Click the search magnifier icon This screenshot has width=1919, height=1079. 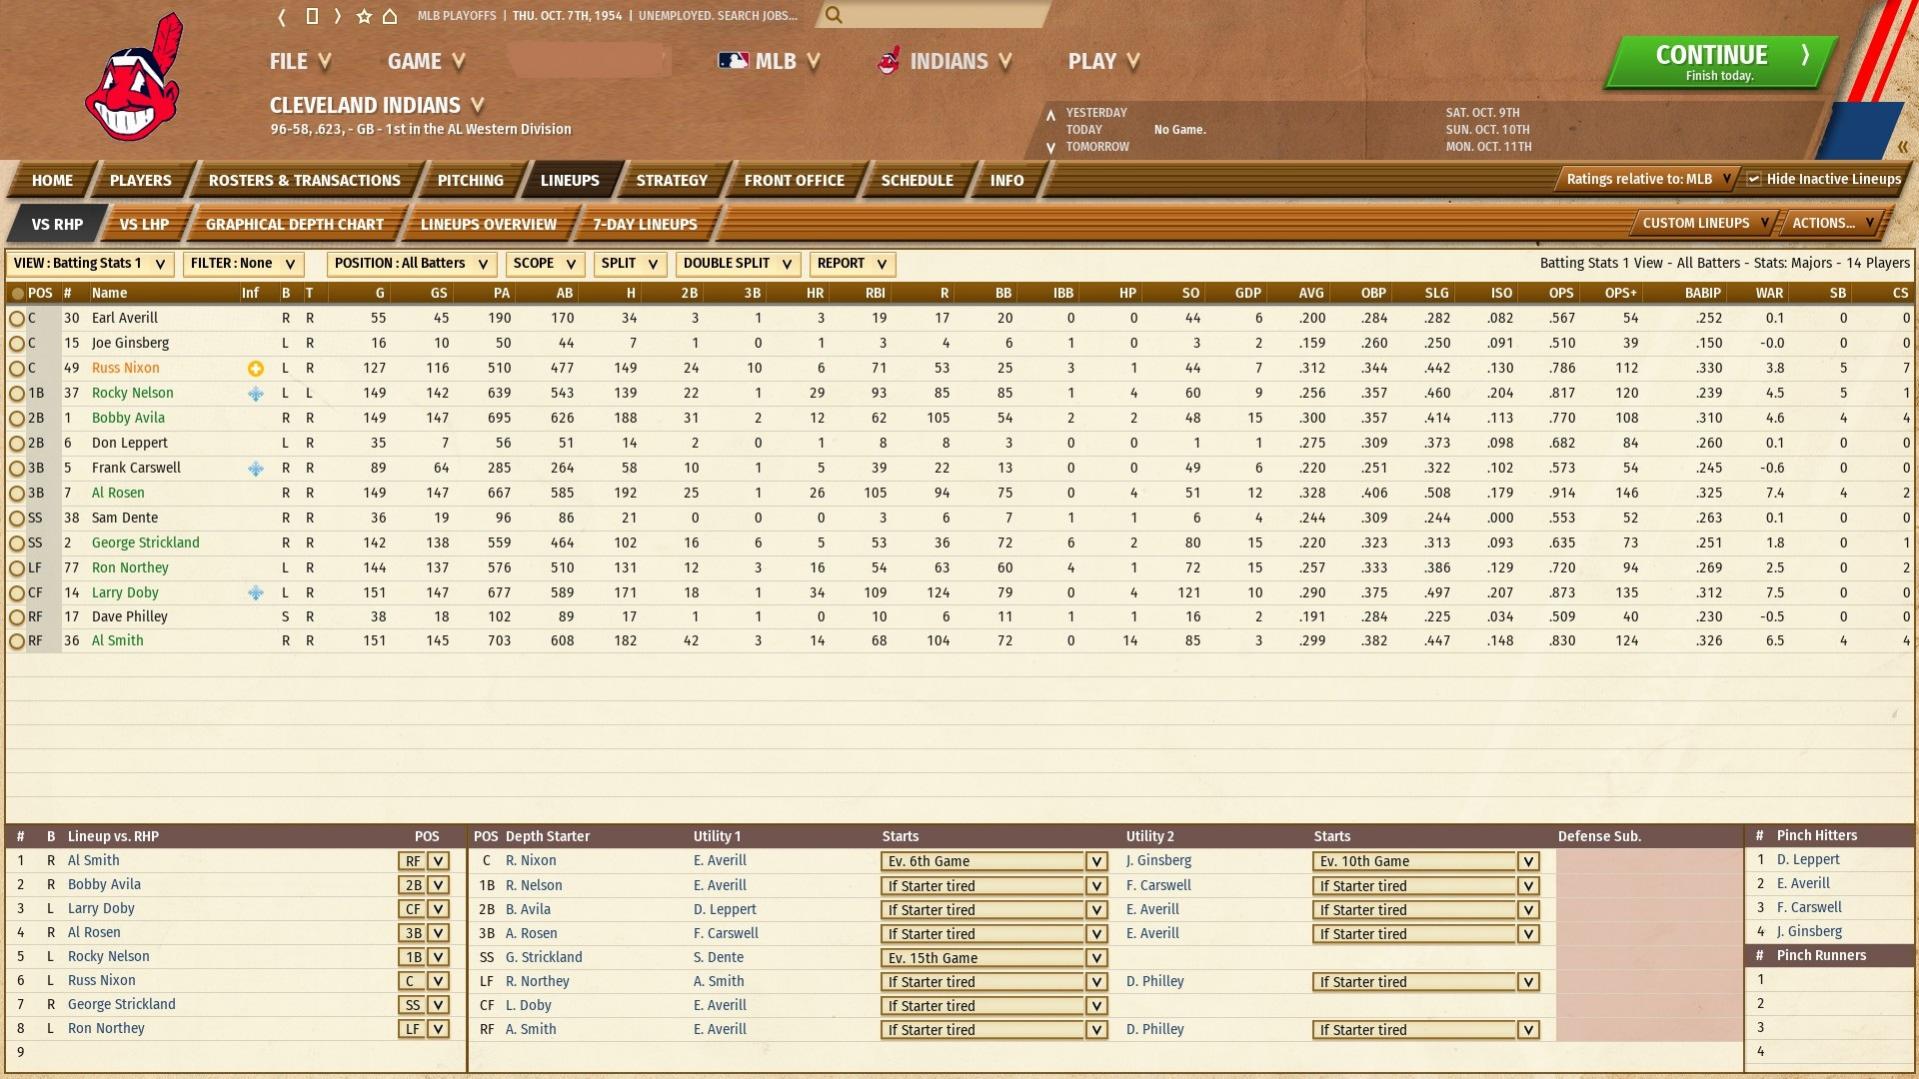click(x=833, y=15)
